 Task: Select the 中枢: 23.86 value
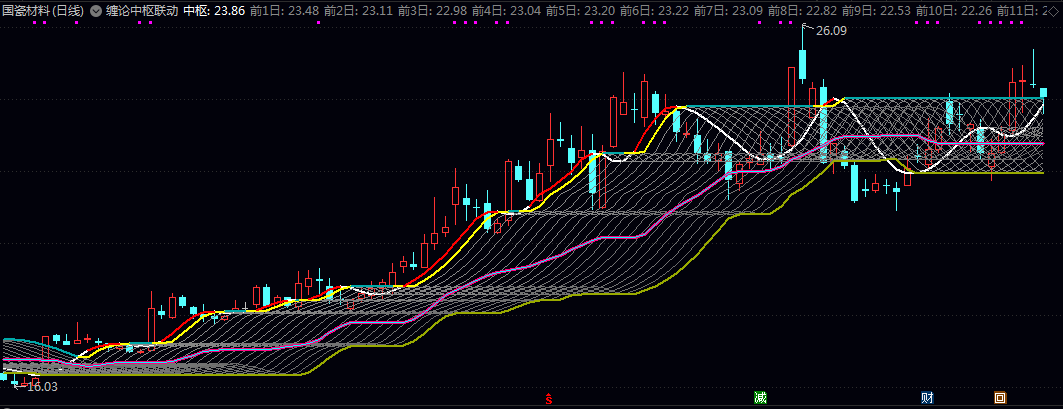[215, 11]
